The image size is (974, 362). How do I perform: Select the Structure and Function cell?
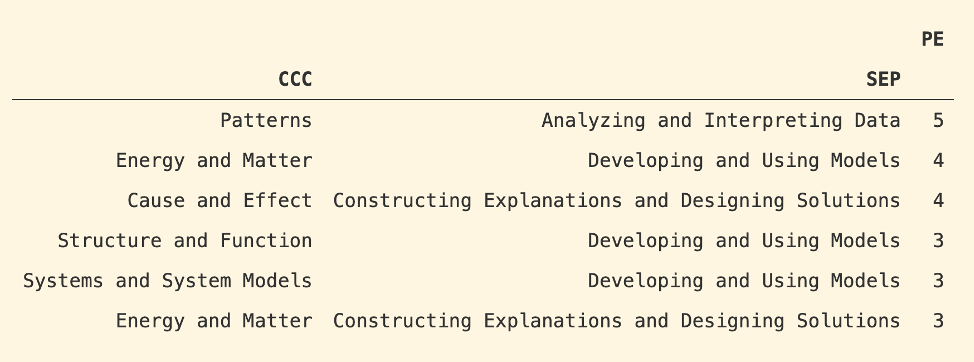[x=185, y=240]
